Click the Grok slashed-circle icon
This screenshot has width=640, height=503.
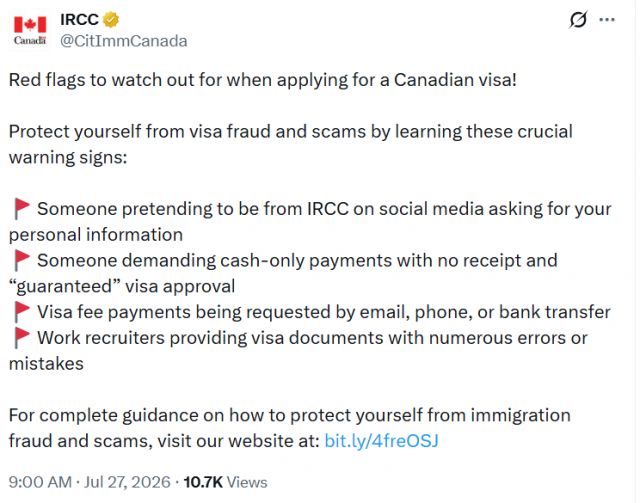coord(578,20)
